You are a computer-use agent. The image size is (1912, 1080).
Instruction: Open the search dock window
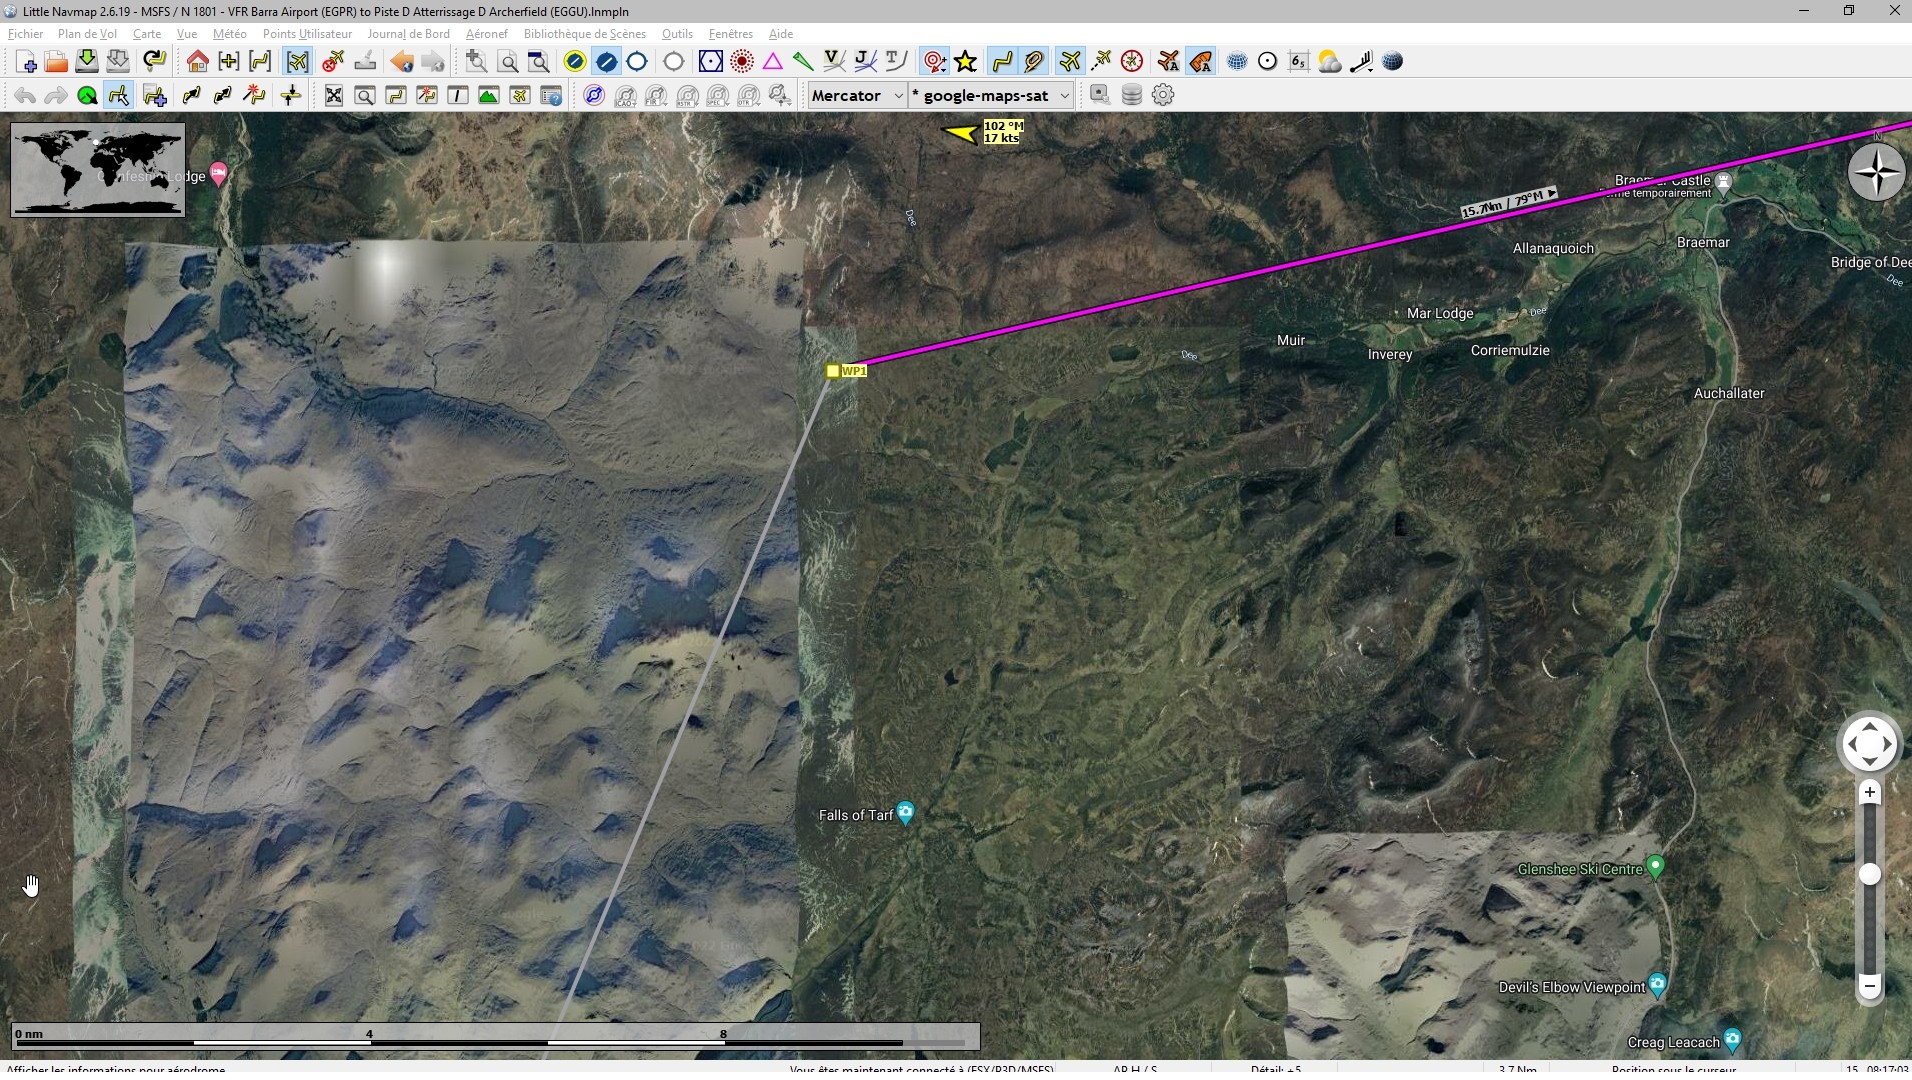365,96
